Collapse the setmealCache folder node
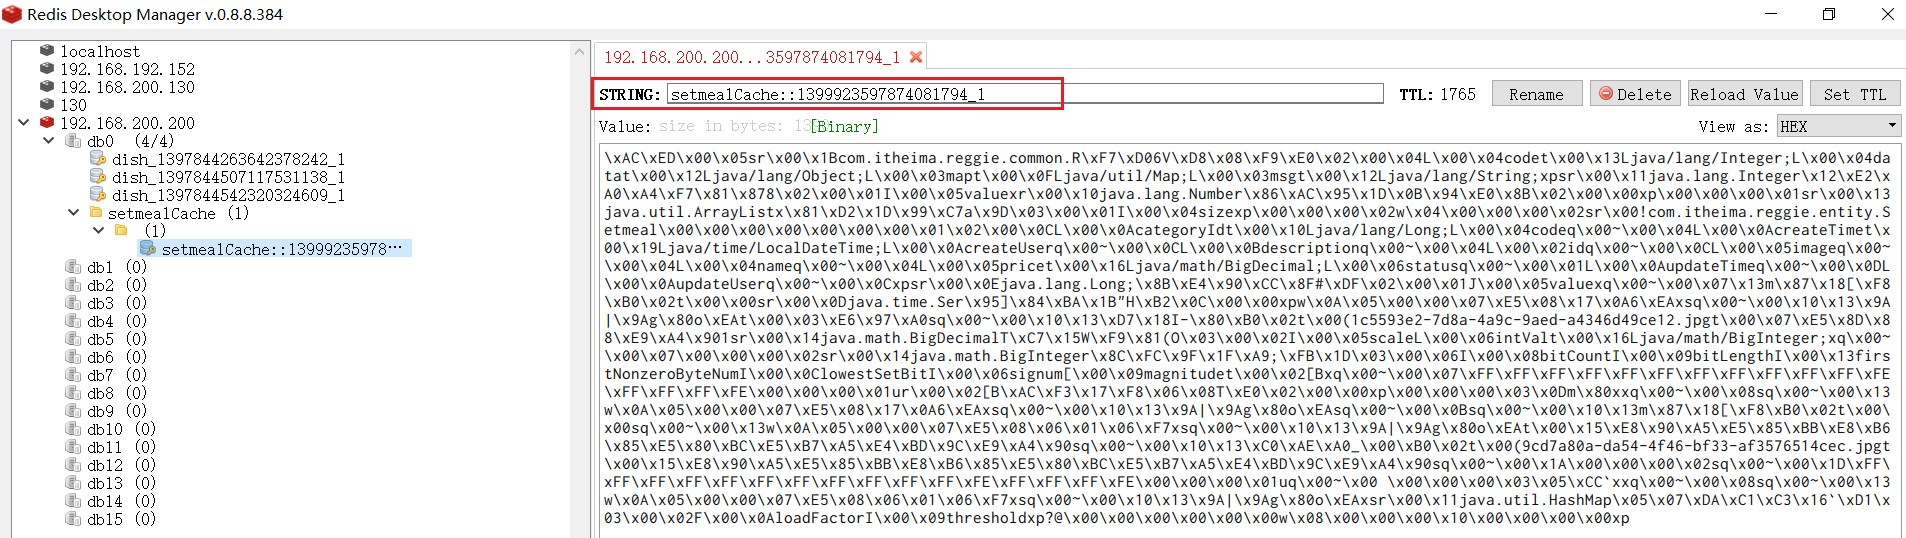Screen dimensions: 1906x538 coord(73,213)
